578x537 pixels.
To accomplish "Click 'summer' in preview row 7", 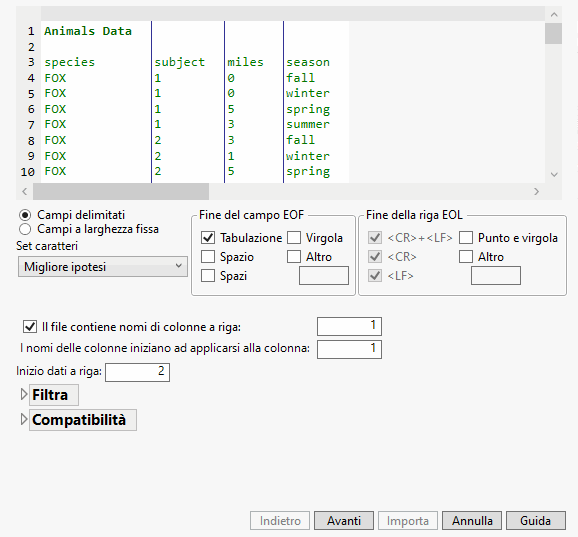I will (x=308, y=124).
